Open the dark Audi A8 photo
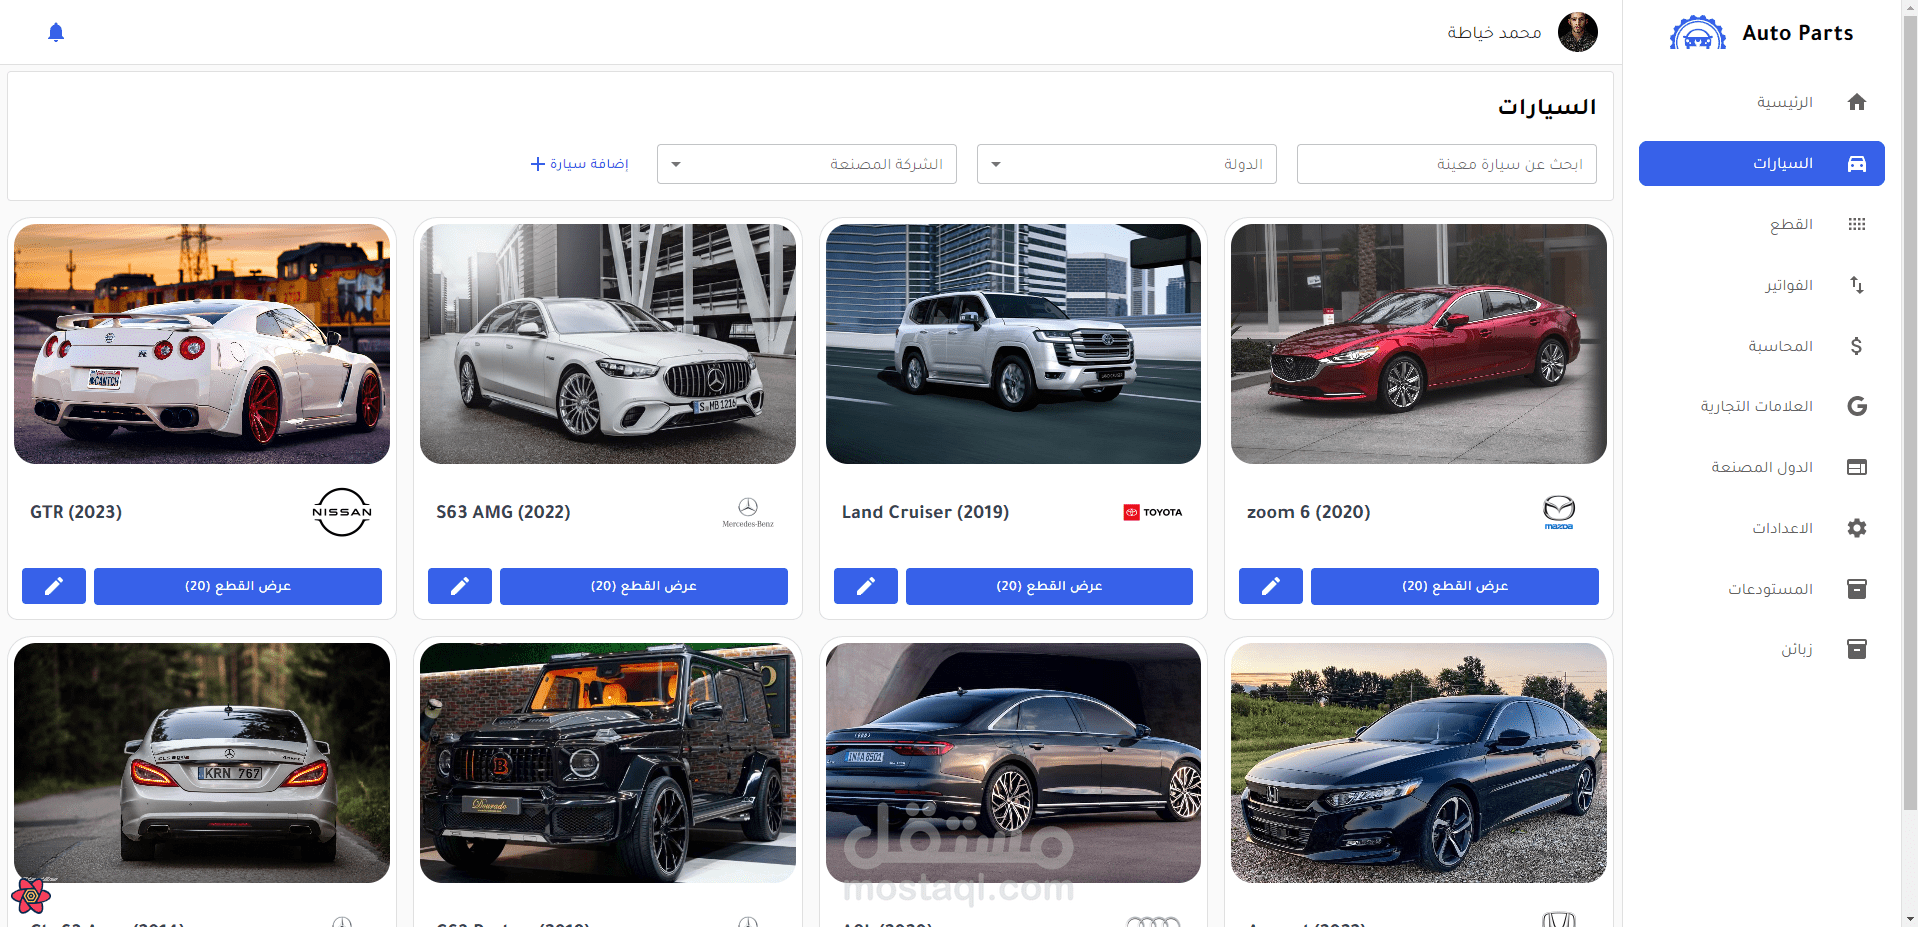 pos(1013,763)
